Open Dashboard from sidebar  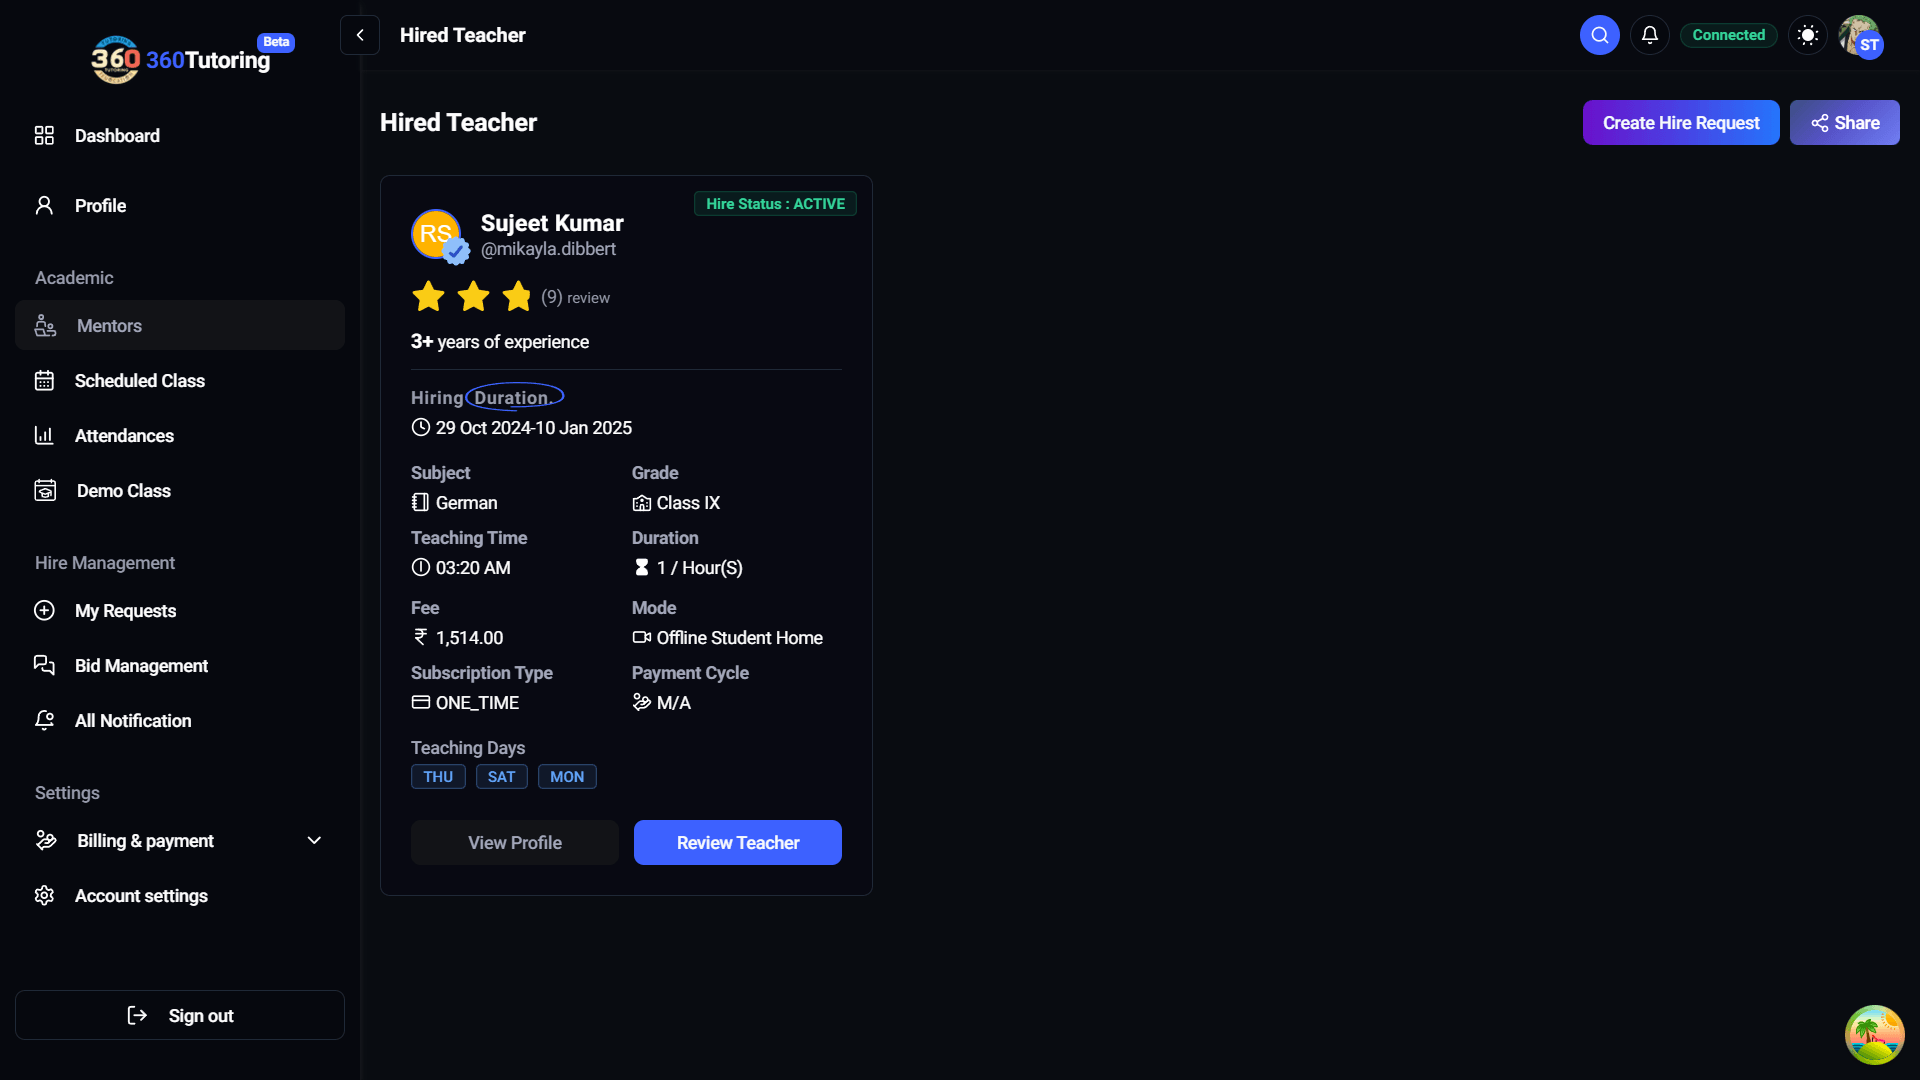[x=117, y=136]
